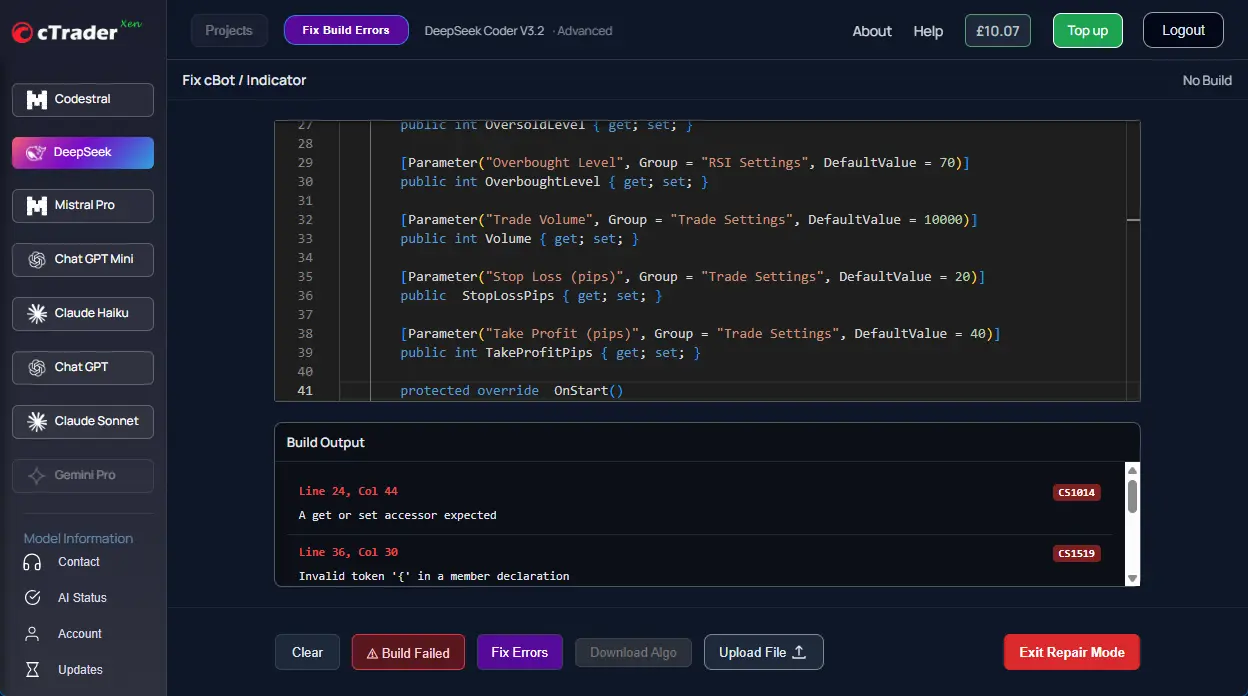This screenshot has width=1248, height=696.
Task: Open the Advanced options for DeepSeek Coder
Action: 584,31
